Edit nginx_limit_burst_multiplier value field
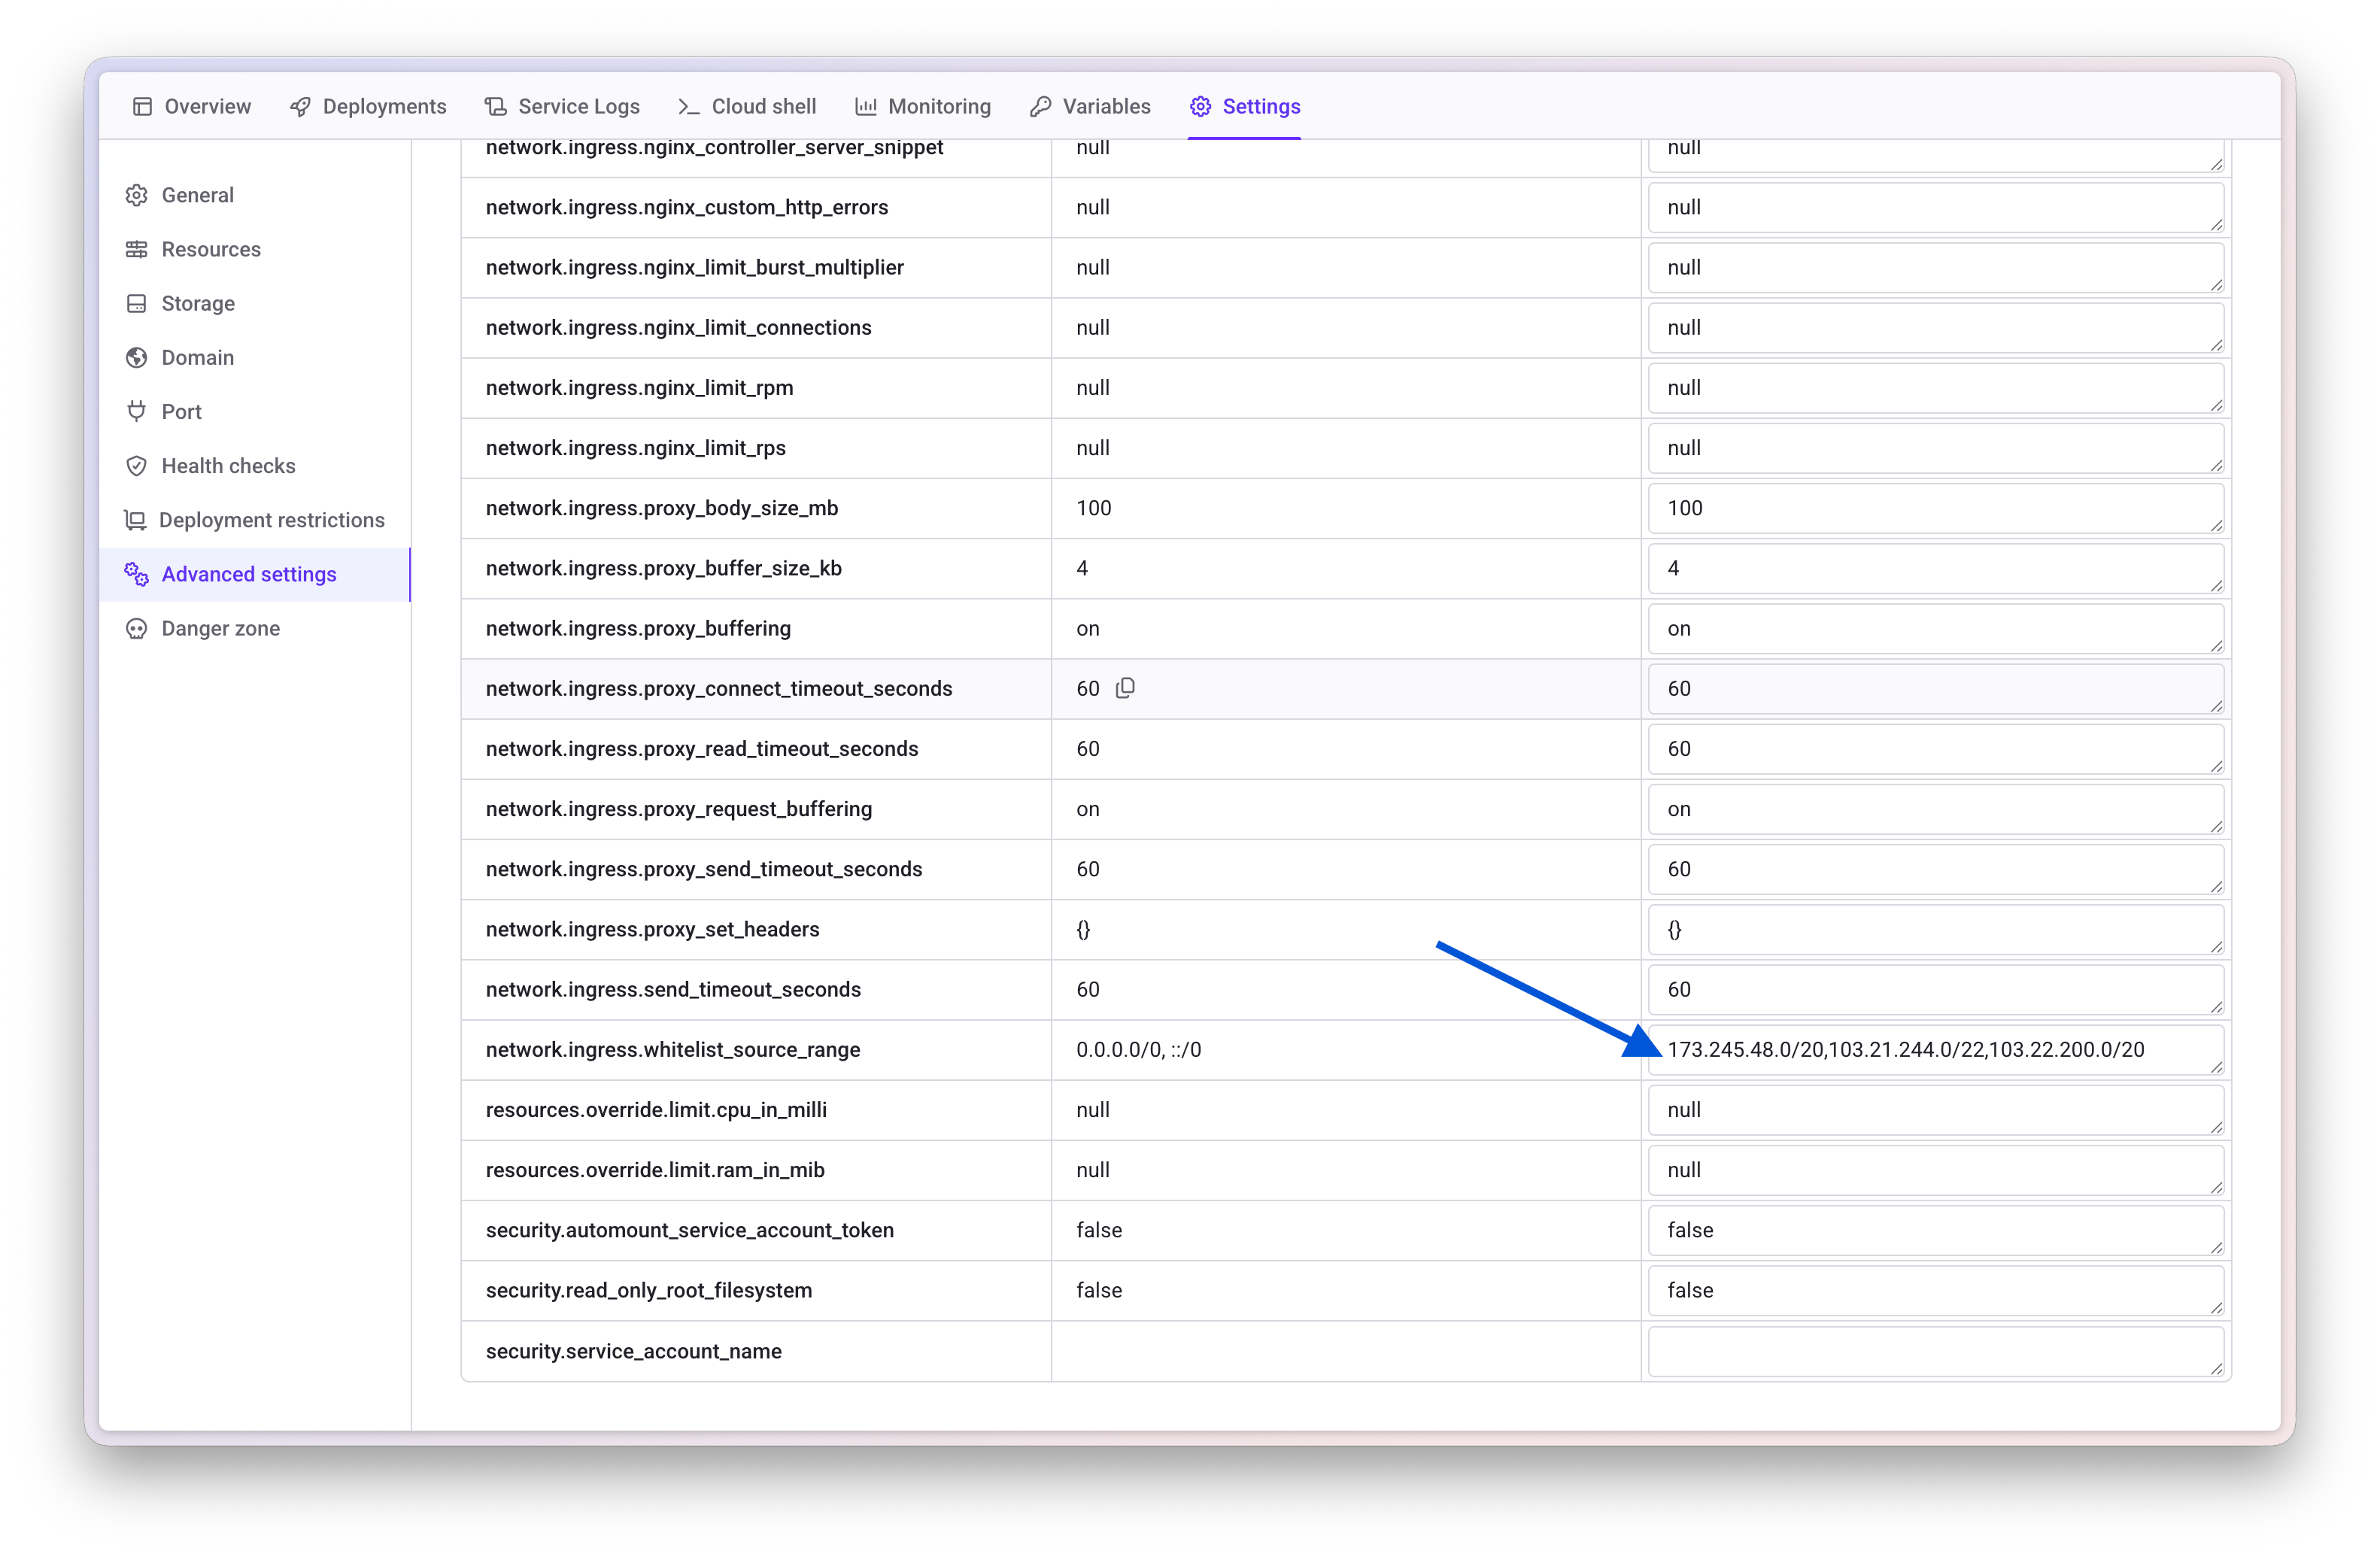Image resolution: width=2380 pixels, height=1557 pixels. pos(1936,267)
